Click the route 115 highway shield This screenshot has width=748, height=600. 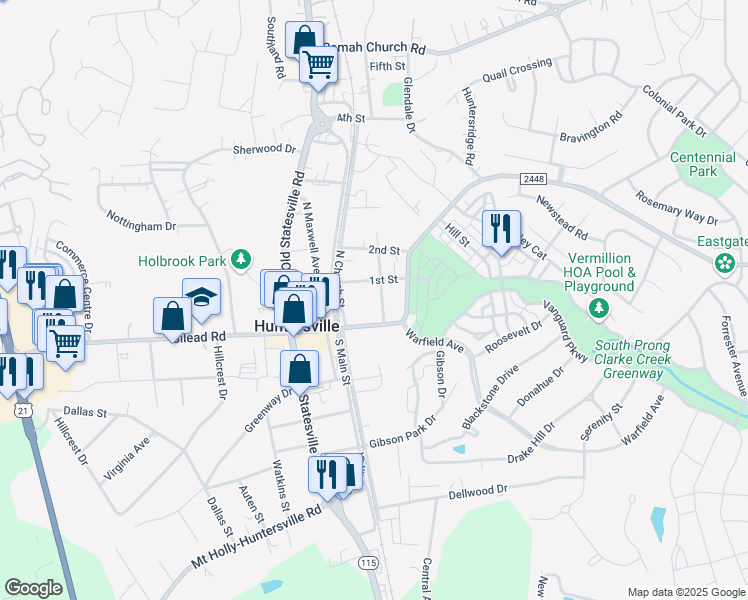(368, 563)
